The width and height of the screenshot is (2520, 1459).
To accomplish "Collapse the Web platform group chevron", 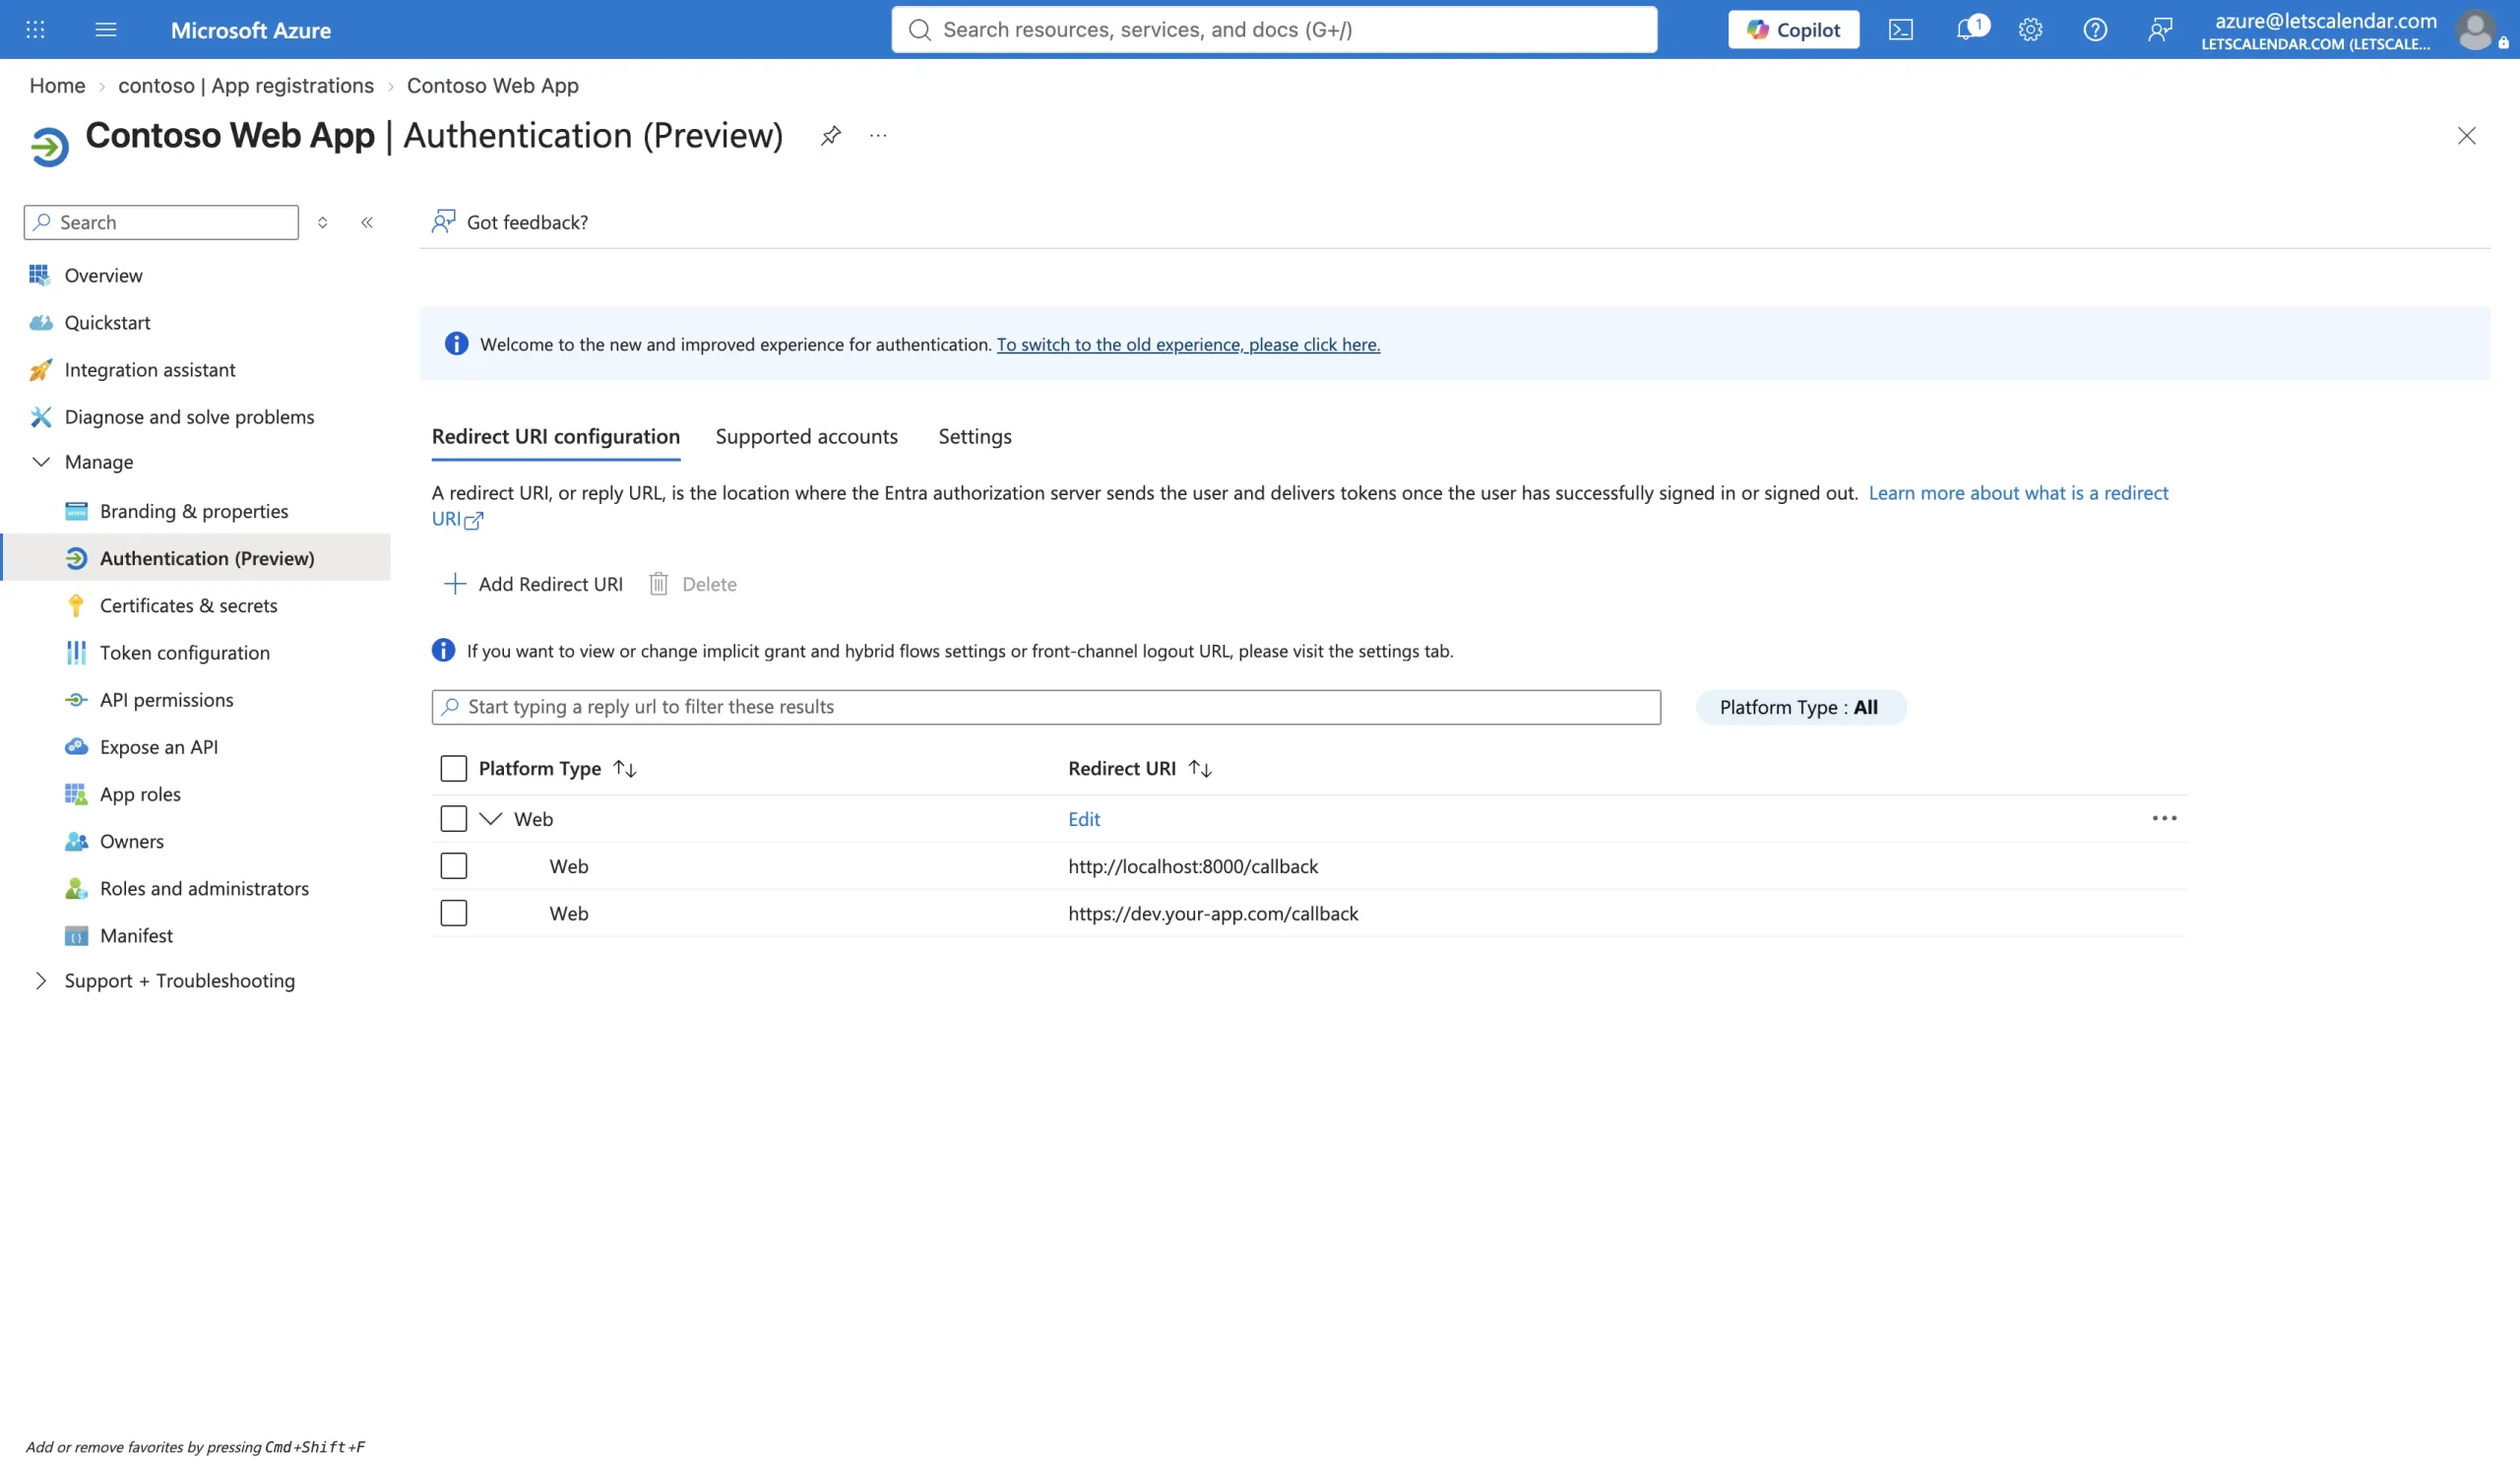I will point(490,818).
